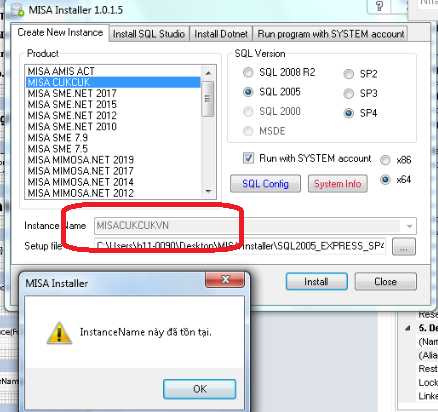This screenshot has height=412, width=438.
Task: Click the product list scrollbar thumb
Action: (x=208, y=99)
